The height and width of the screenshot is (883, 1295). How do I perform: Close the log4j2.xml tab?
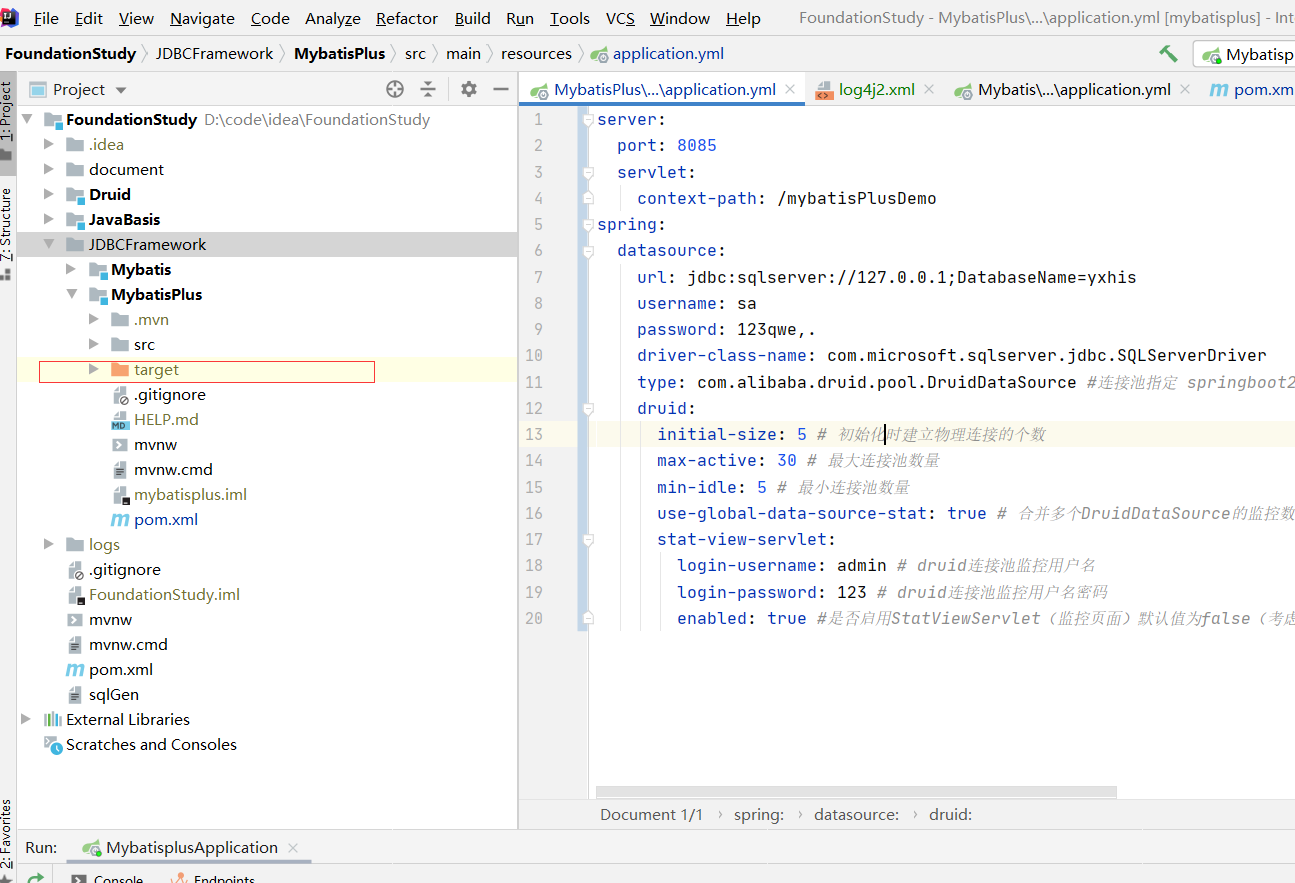pos(928,89)
